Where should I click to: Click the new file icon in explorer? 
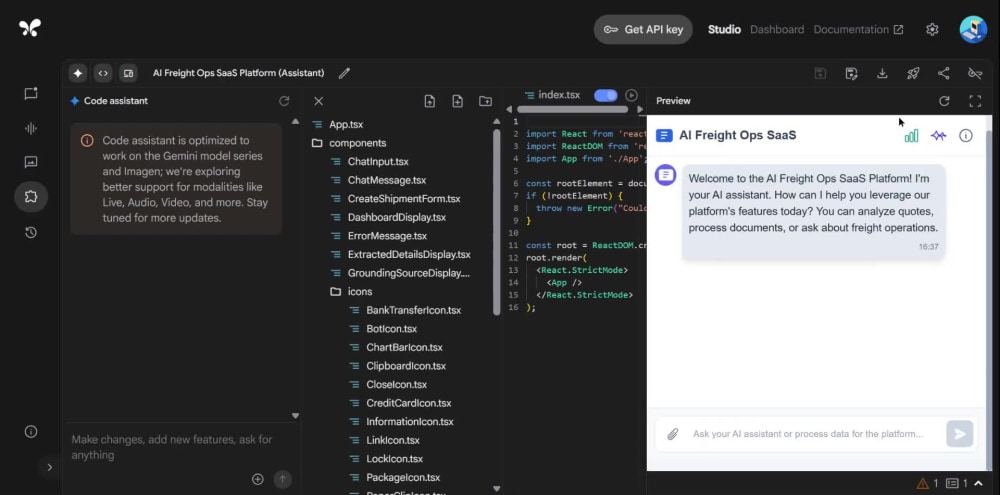coord(457,101)
